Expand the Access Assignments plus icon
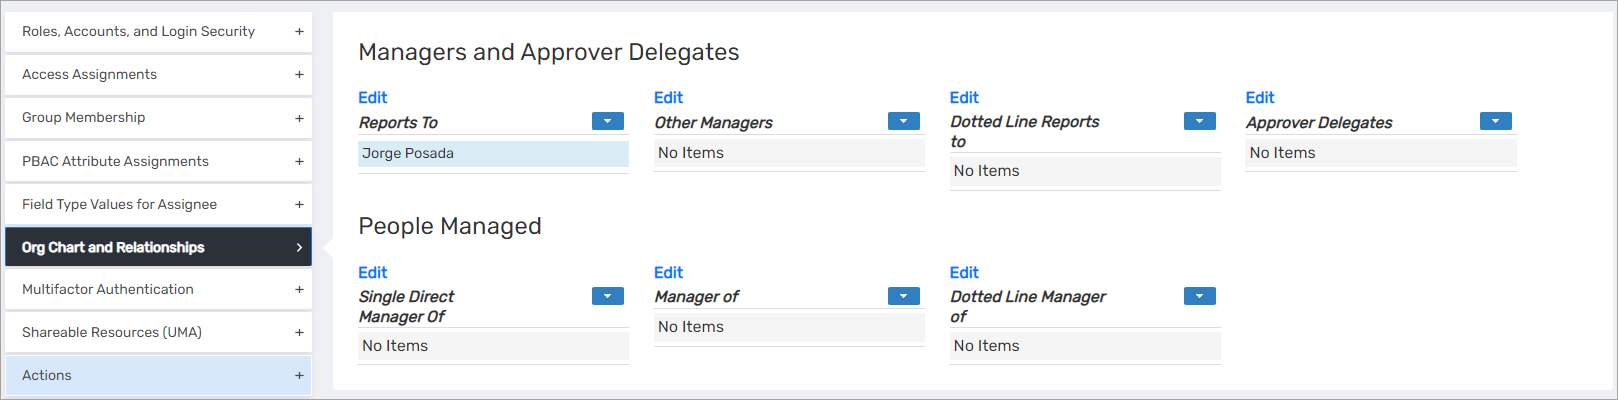Image resolution: width=1618 pixels, height=400 pixels. pyautogui.click(x=299, y=75)
